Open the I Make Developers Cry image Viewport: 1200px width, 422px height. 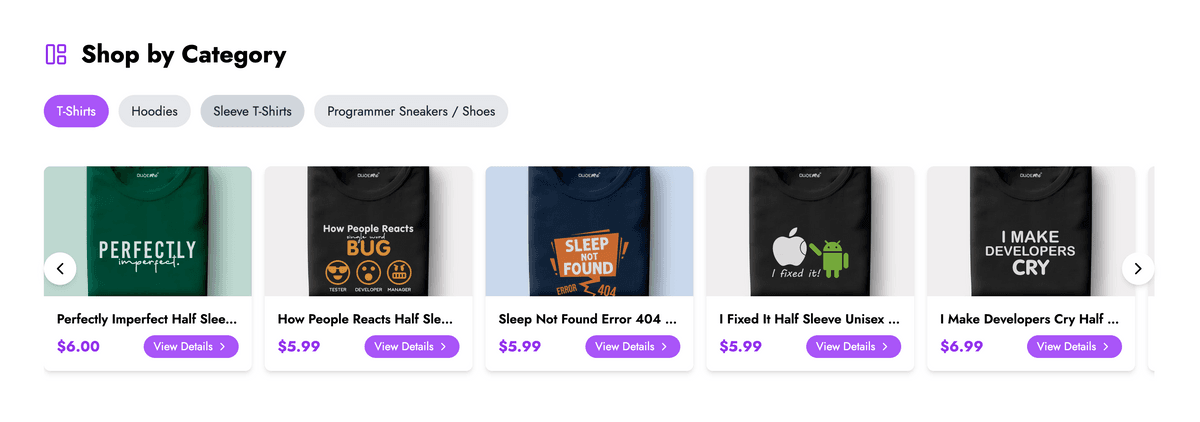[1031, 231]
